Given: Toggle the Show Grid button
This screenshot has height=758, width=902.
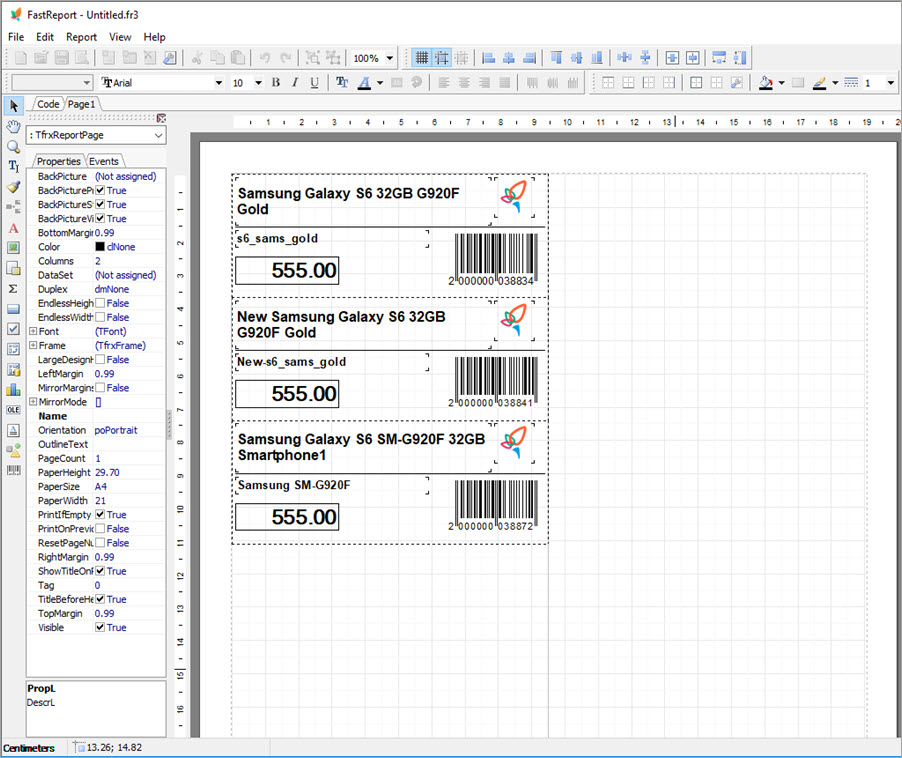Looking at the screenshot, I should click(x=422, y=58).
